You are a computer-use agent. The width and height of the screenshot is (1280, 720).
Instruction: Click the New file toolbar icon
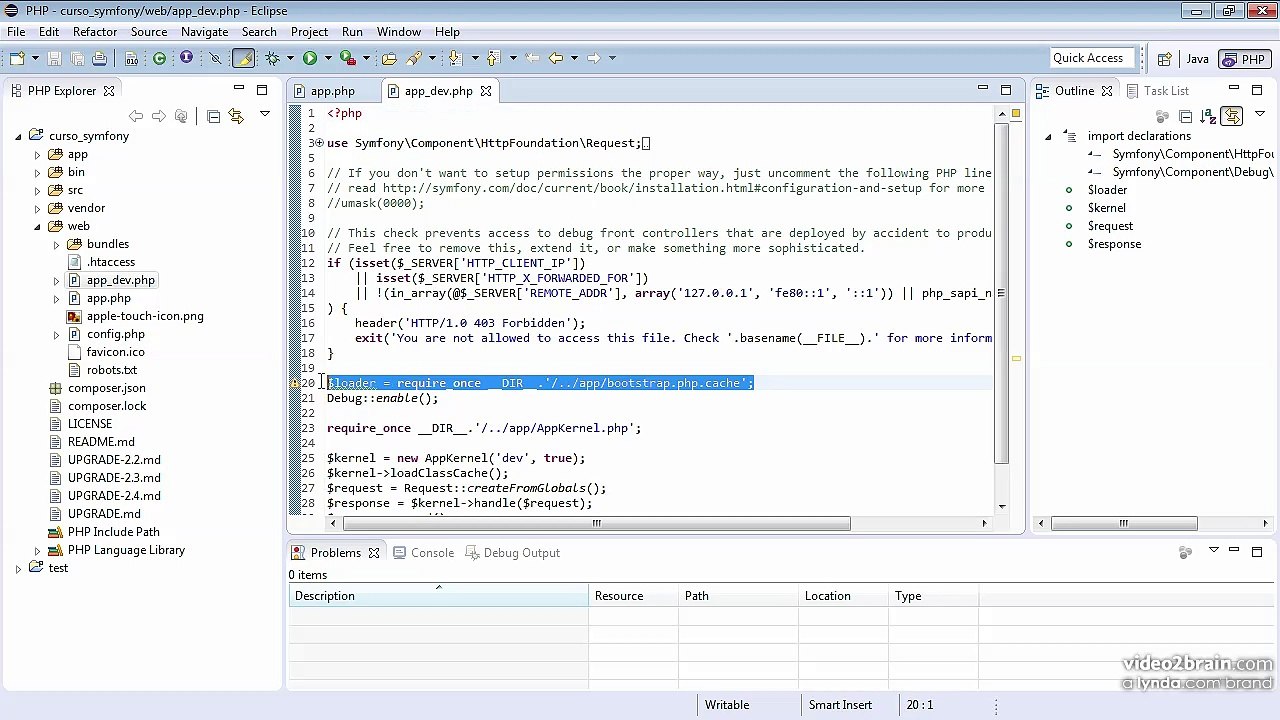(x=17, y=58)
